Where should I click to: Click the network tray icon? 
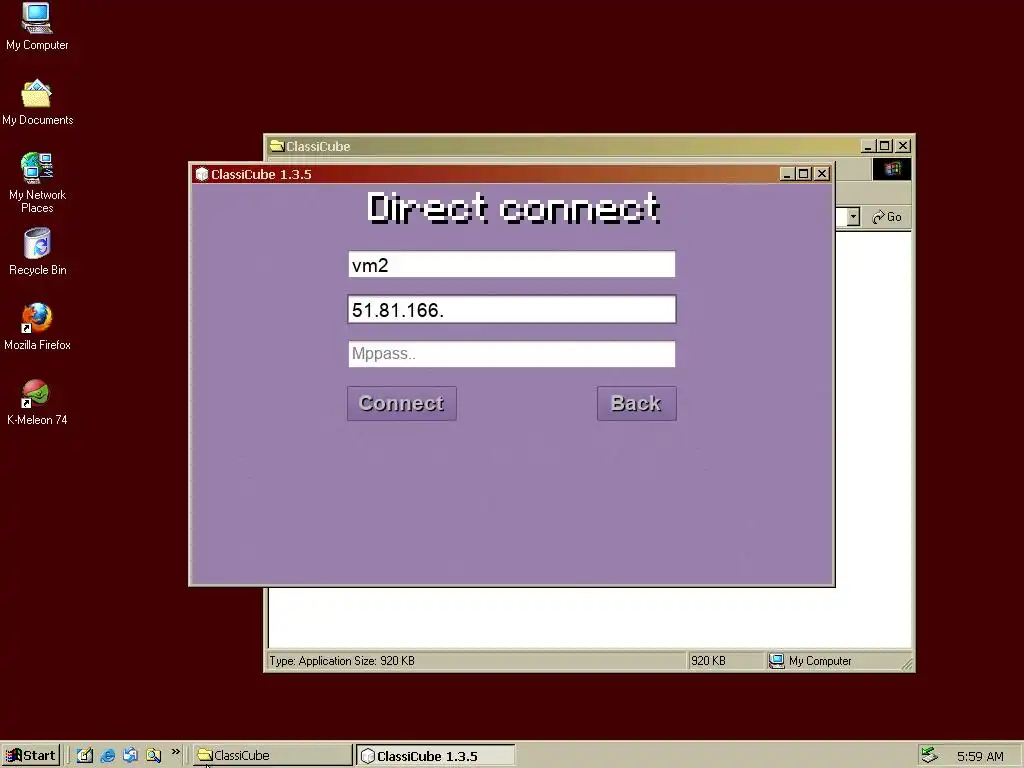pos(929,756)
